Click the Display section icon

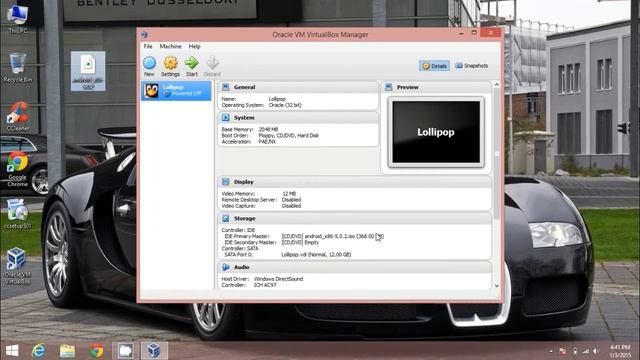click(225, 182)
